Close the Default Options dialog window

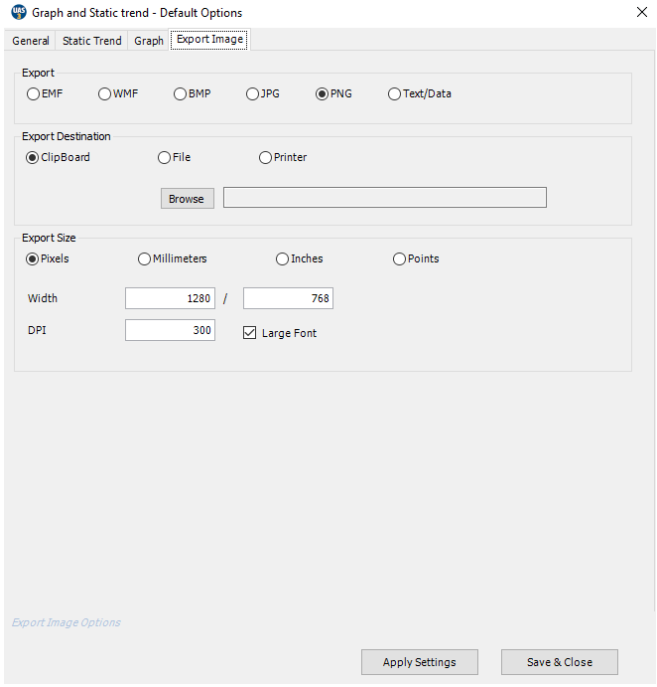641,13
